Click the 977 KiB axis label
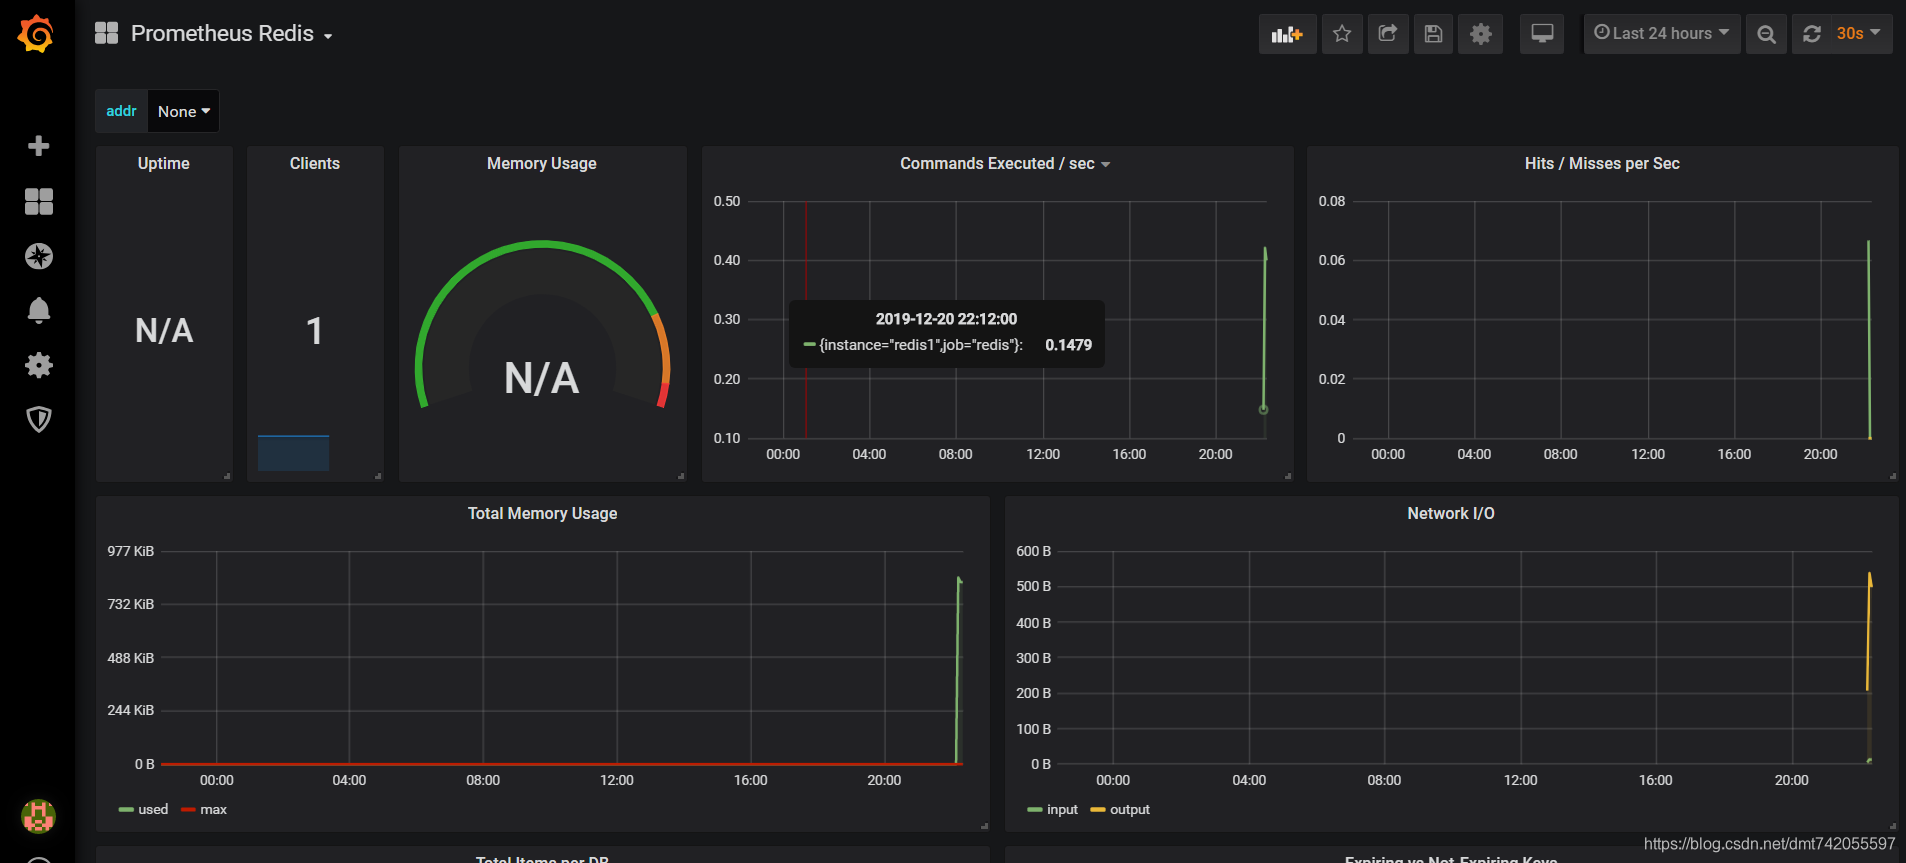 point(131,551)
